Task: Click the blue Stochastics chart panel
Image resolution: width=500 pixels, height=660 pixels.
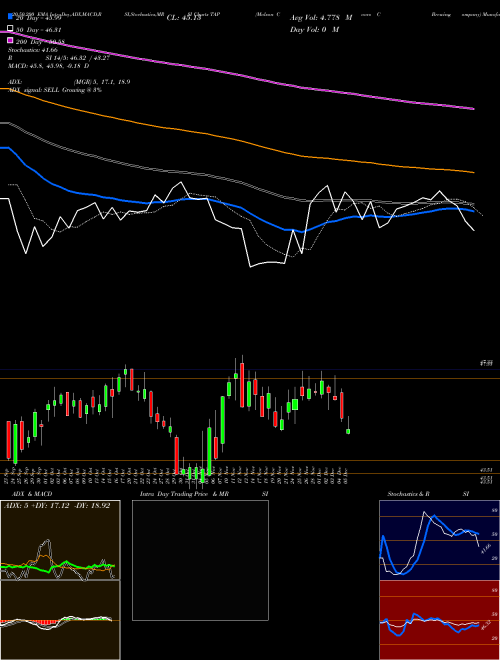Action: pos(439,540)
